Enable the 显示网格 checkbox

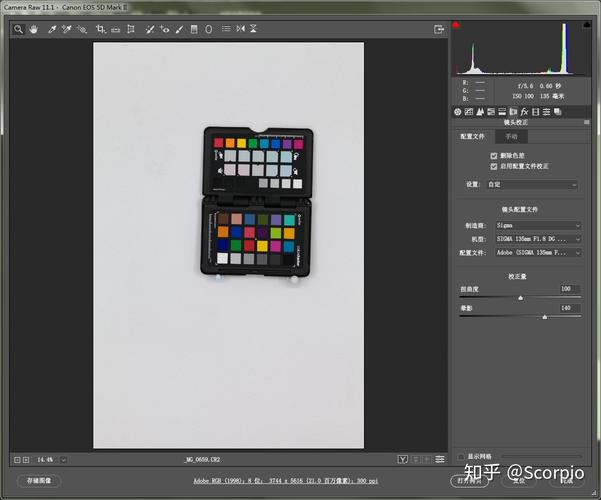461,457
